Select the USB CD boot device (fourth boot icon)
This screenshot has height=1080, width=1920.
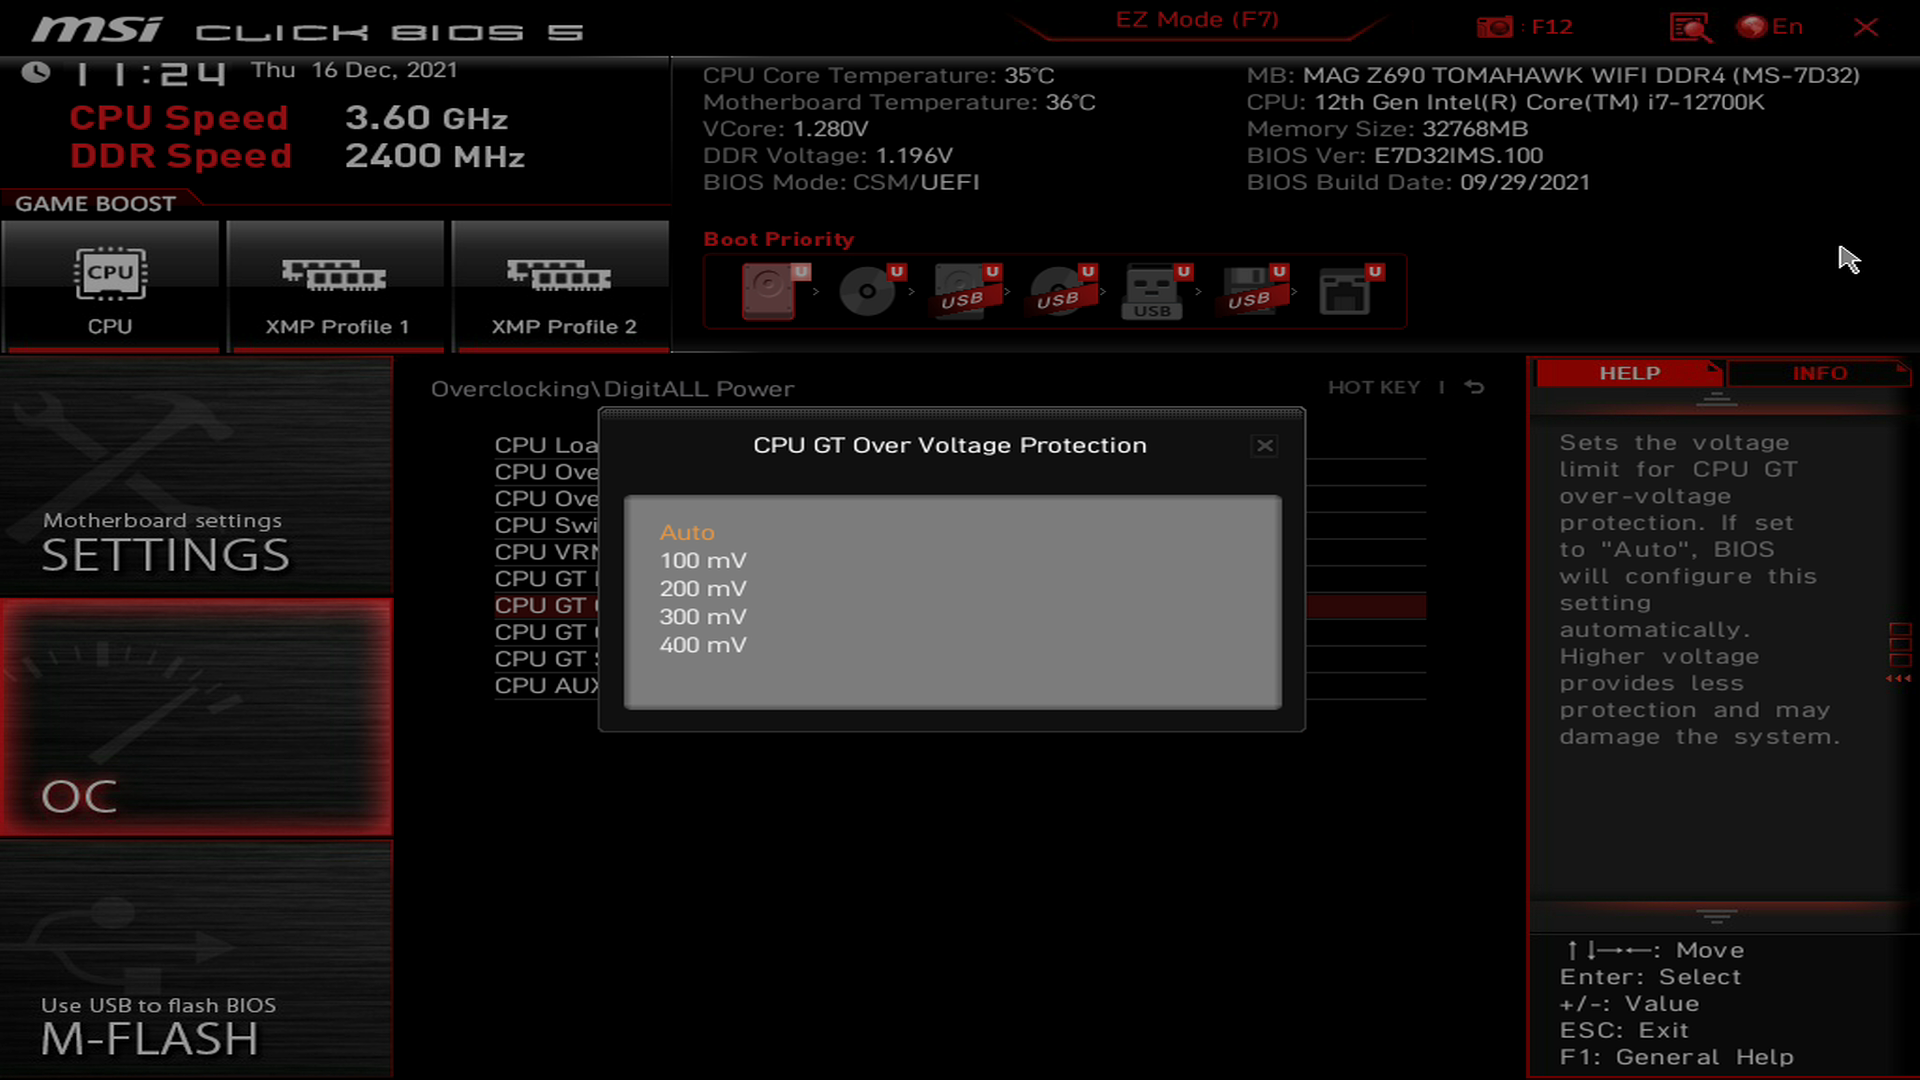coord(1062,291)
